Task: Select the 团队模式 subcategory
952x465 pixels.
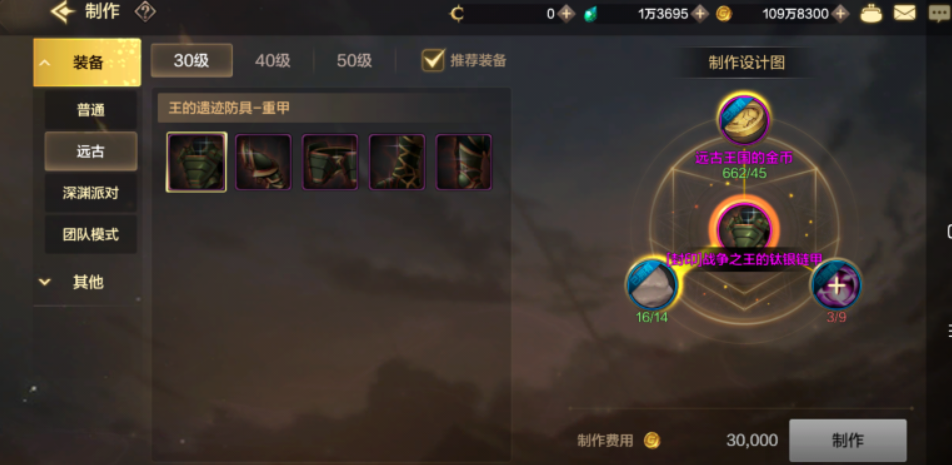Action: click(x=90, y=234)
